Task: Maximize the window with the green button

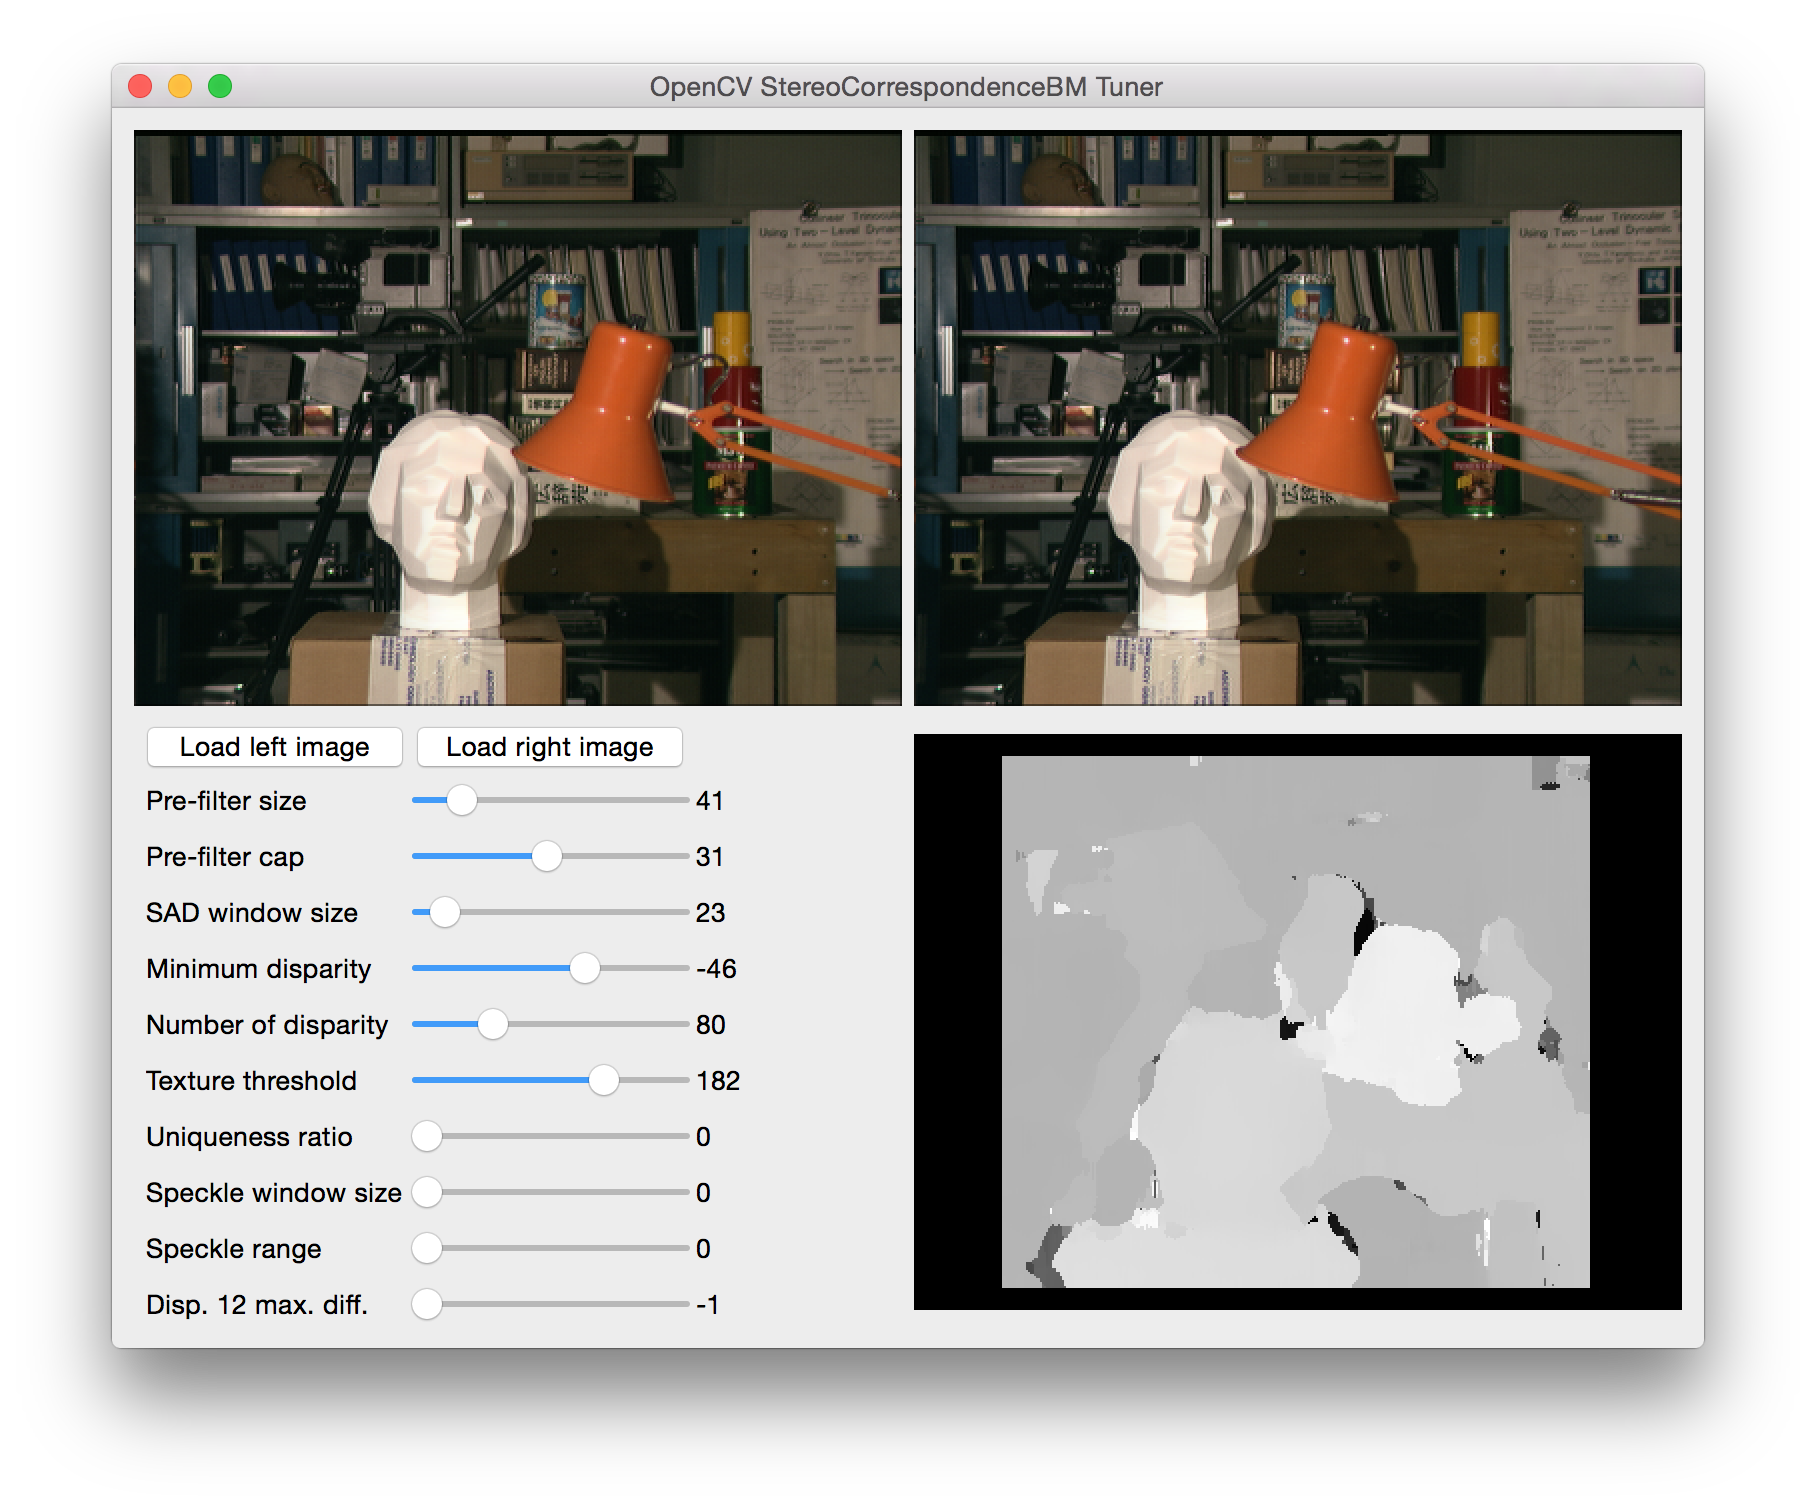Action: click(x=220, y=87)
